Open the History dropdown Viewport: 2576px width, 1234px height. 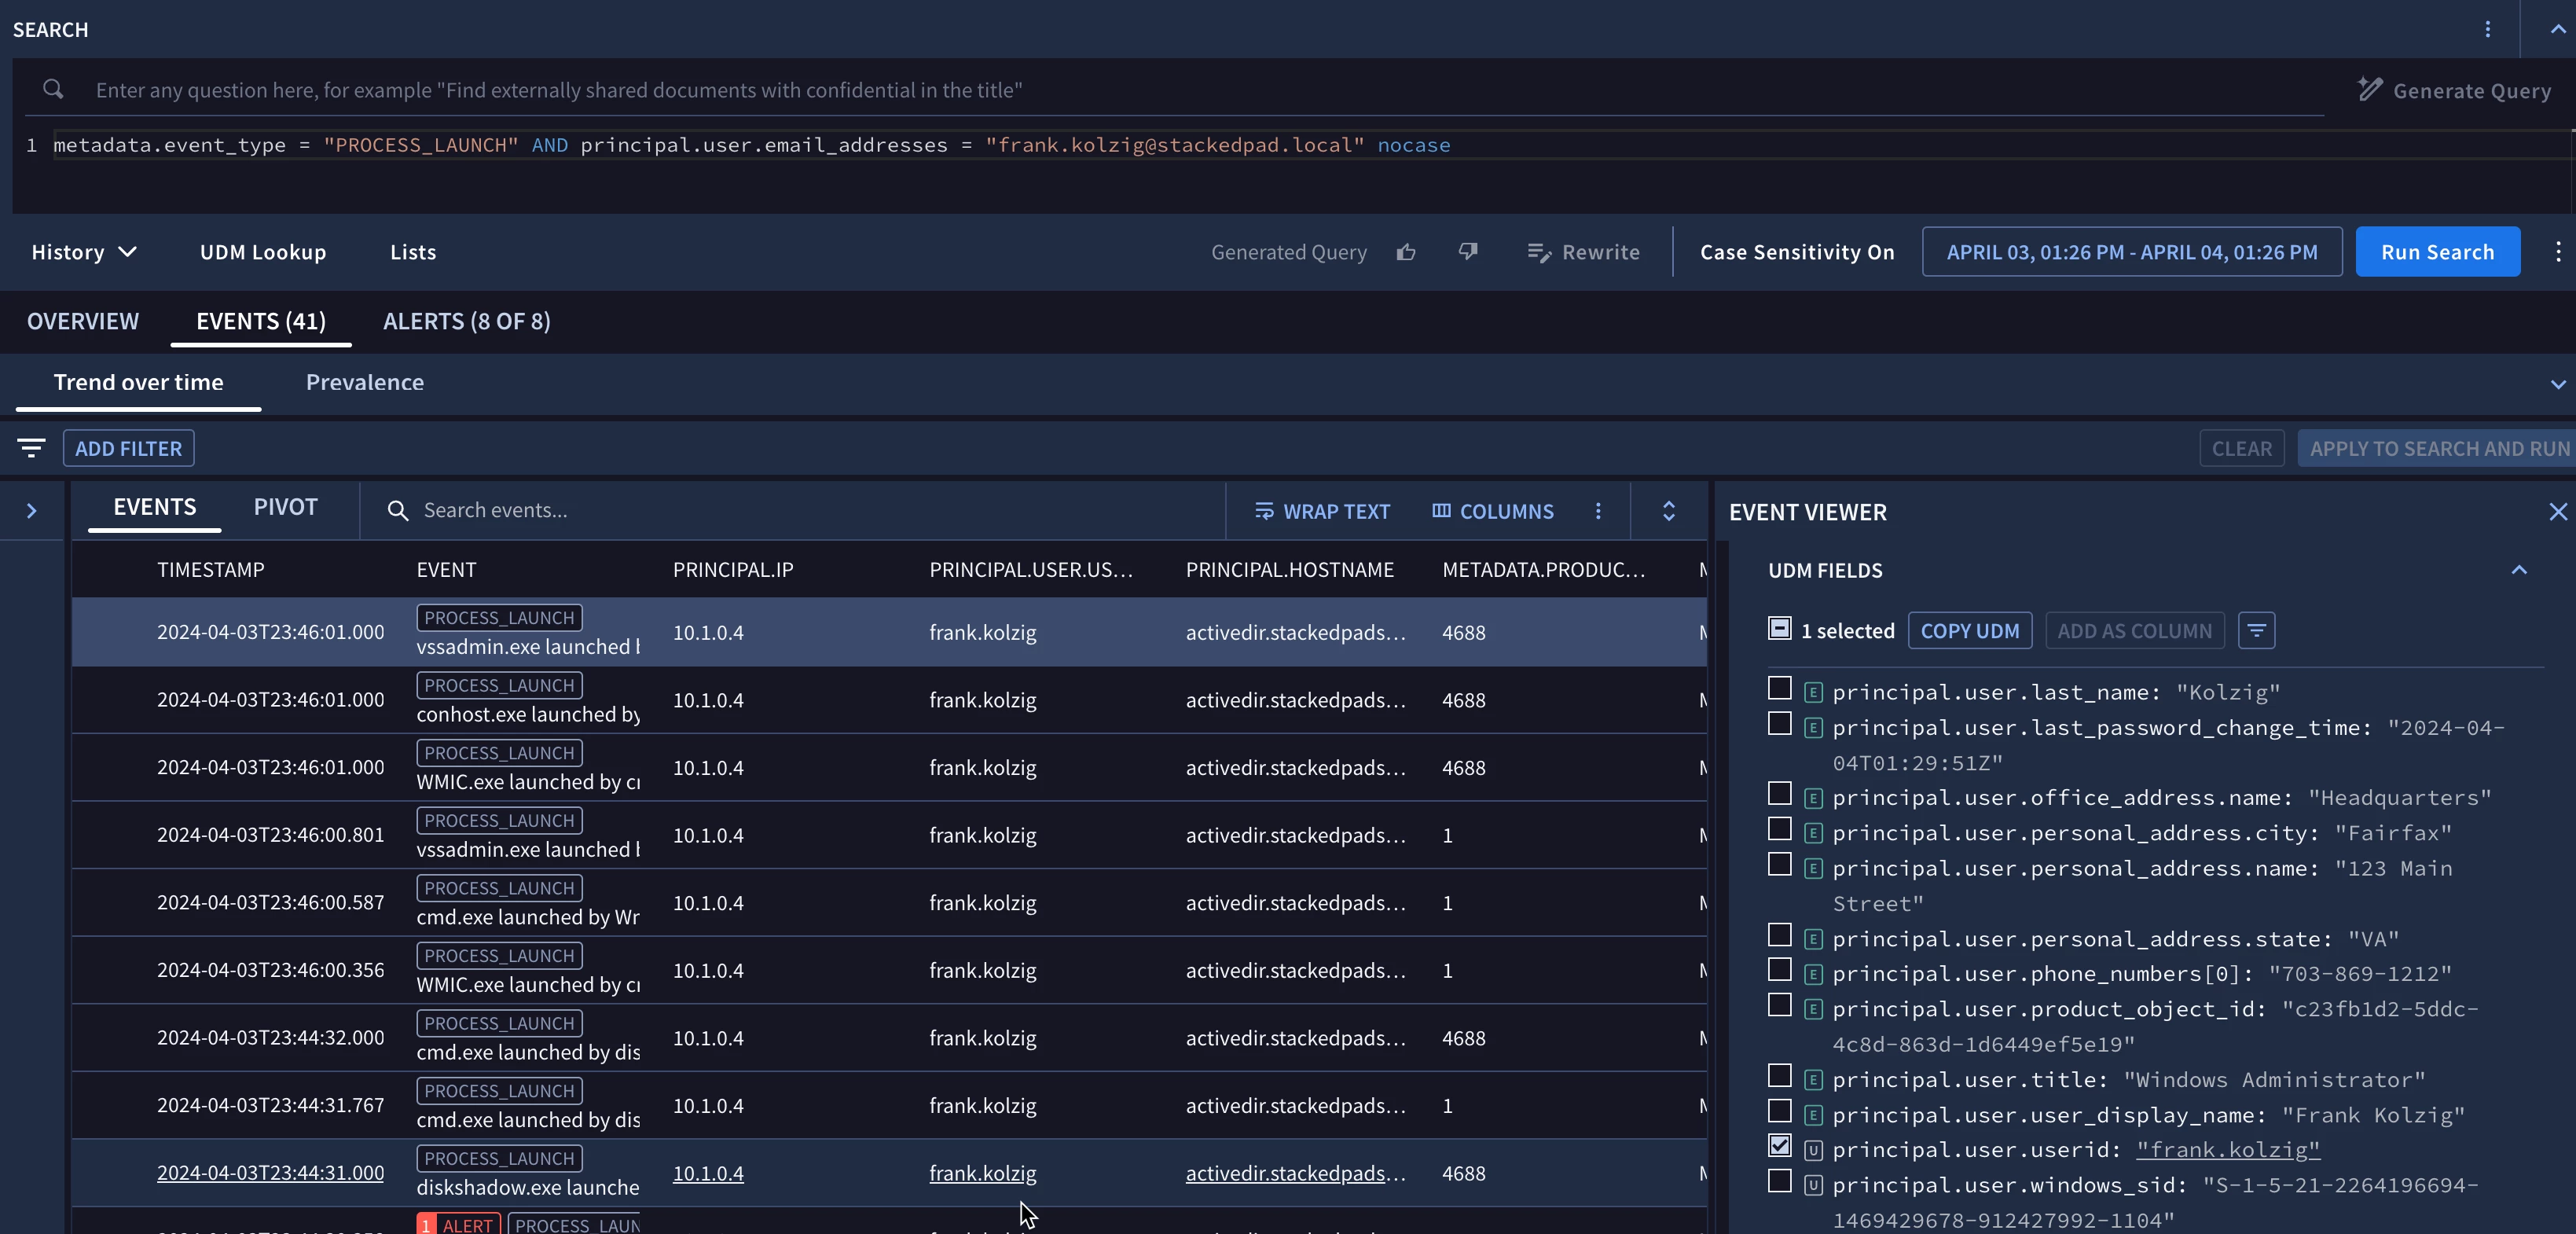tap(84, 252)
